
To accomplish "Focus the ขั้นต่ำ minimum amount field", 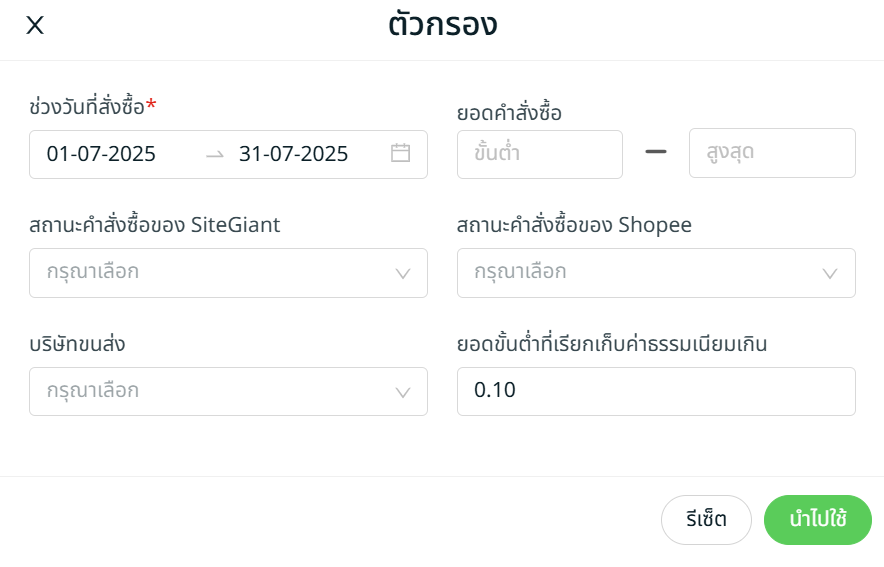I will click(x=539, y=154).
